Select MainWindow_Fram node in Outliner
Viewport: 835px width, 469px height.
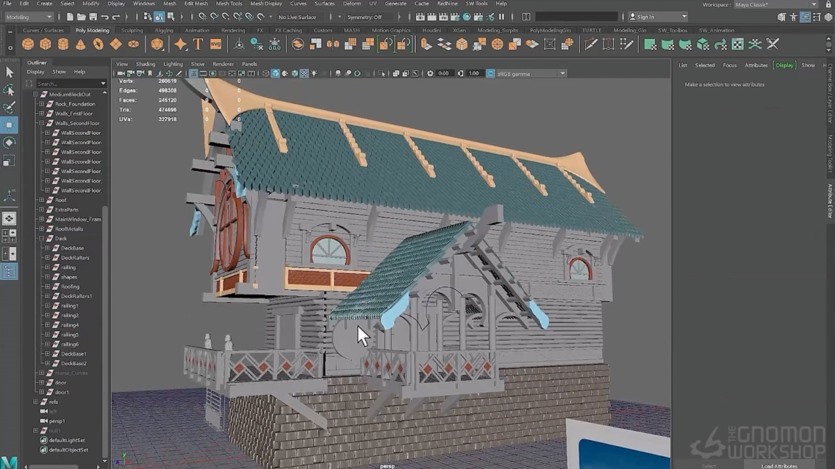78,219
